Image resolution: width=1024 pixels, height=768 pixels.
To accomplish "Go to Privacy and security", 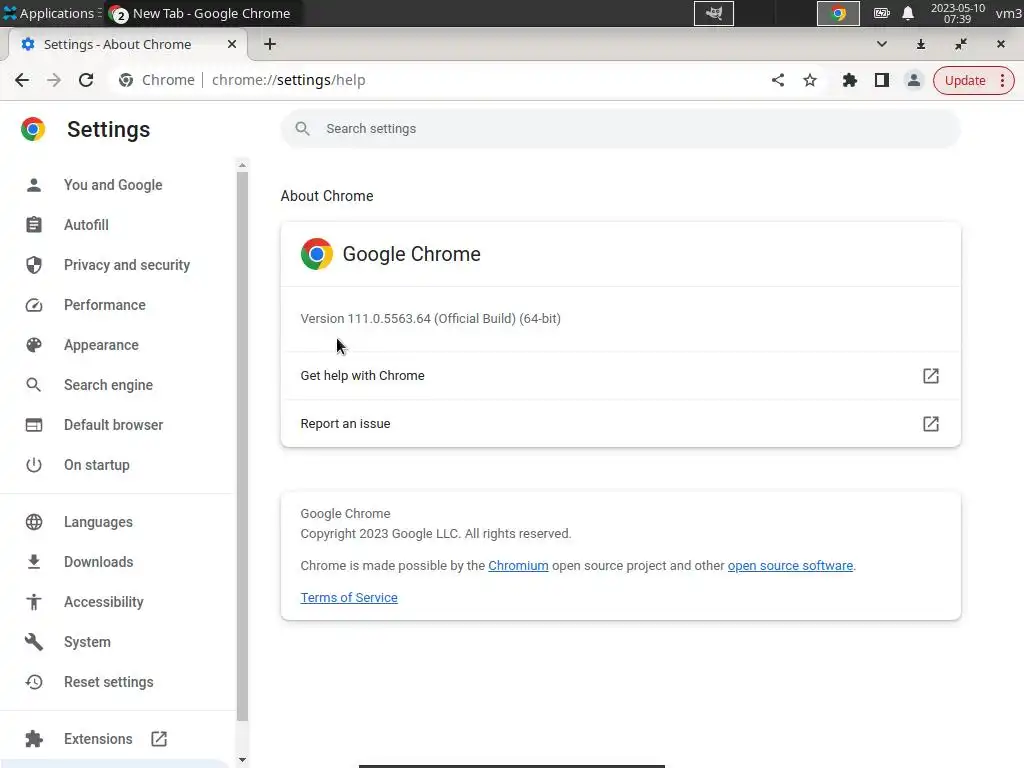I will 127,264.
